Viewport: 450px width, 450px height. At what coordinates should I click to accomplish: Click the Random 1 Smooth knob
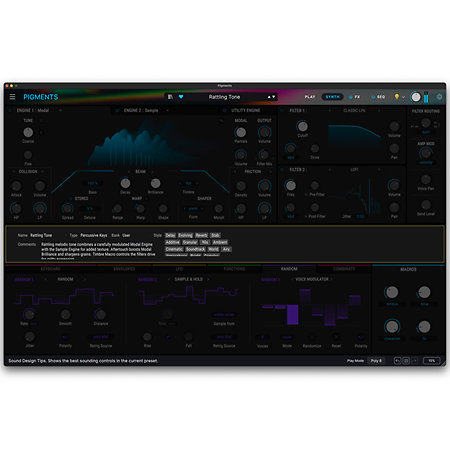tap(65, 314)
